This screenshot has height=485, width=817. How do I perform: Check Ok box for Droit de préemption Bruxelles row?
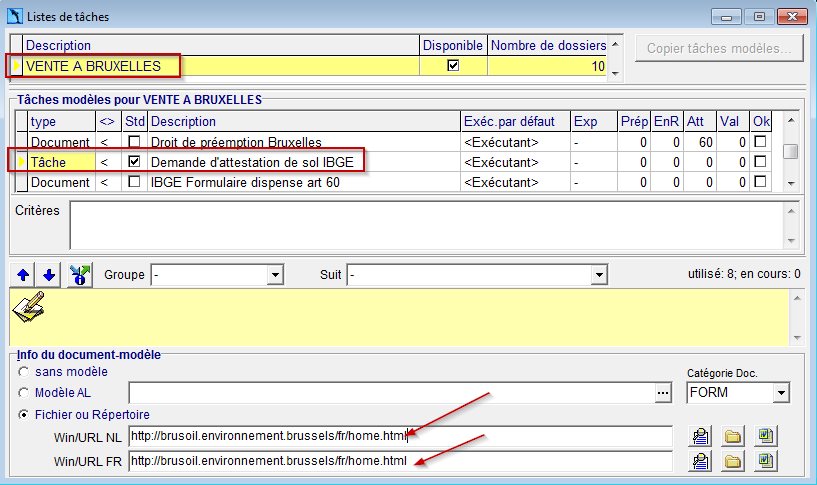coord(760,142)
